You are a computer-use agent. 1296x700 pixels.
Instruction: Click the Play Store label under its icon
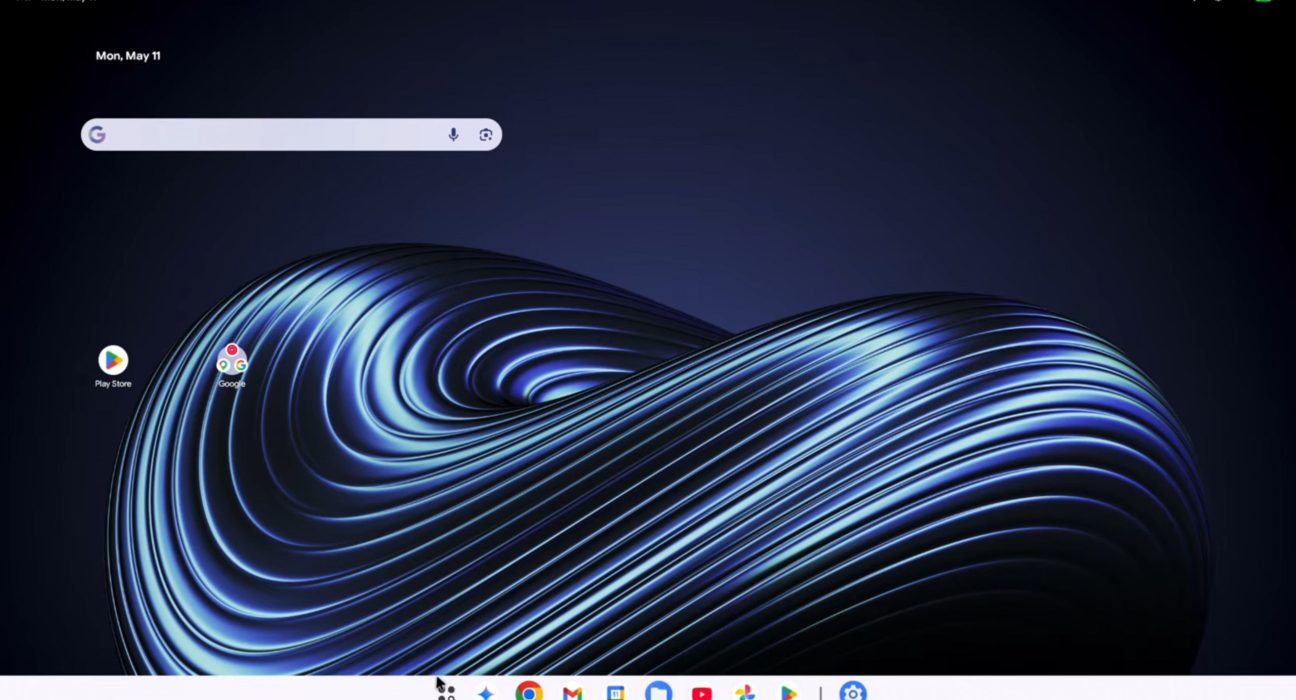coord(113,384)
